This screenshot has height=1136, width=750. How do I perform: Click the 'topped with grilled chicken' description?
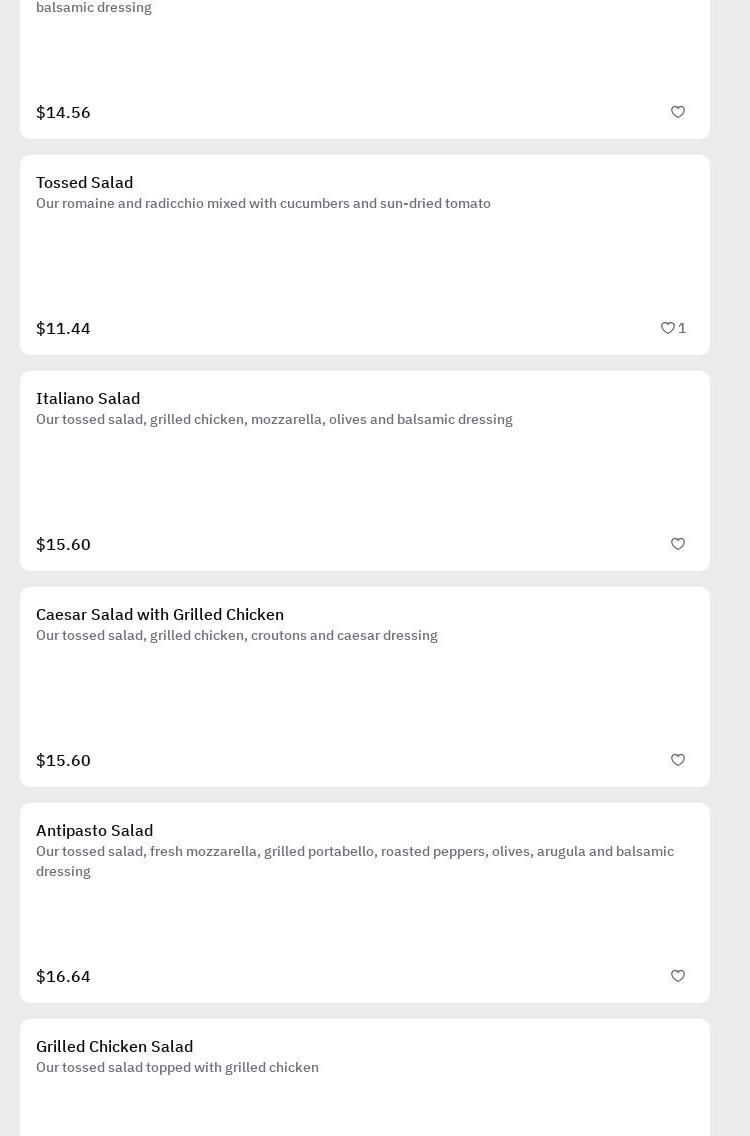tap(177, 1068)
